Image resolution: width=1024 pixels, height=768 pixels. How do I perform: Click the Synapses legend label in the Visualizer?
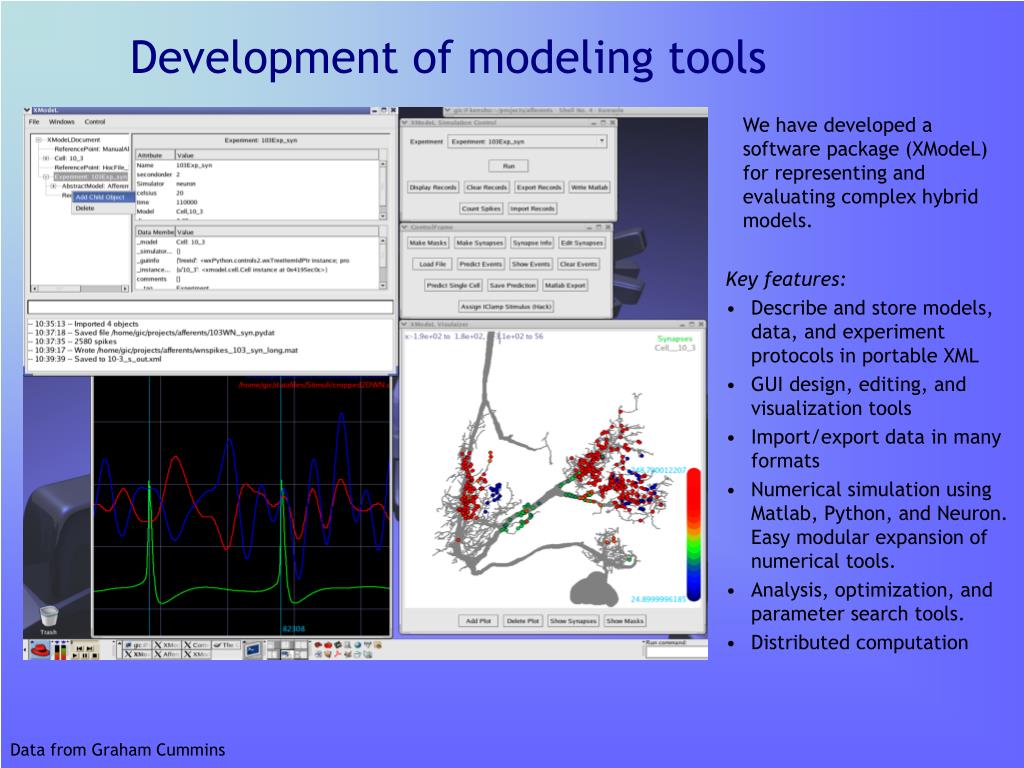point(675,338)
